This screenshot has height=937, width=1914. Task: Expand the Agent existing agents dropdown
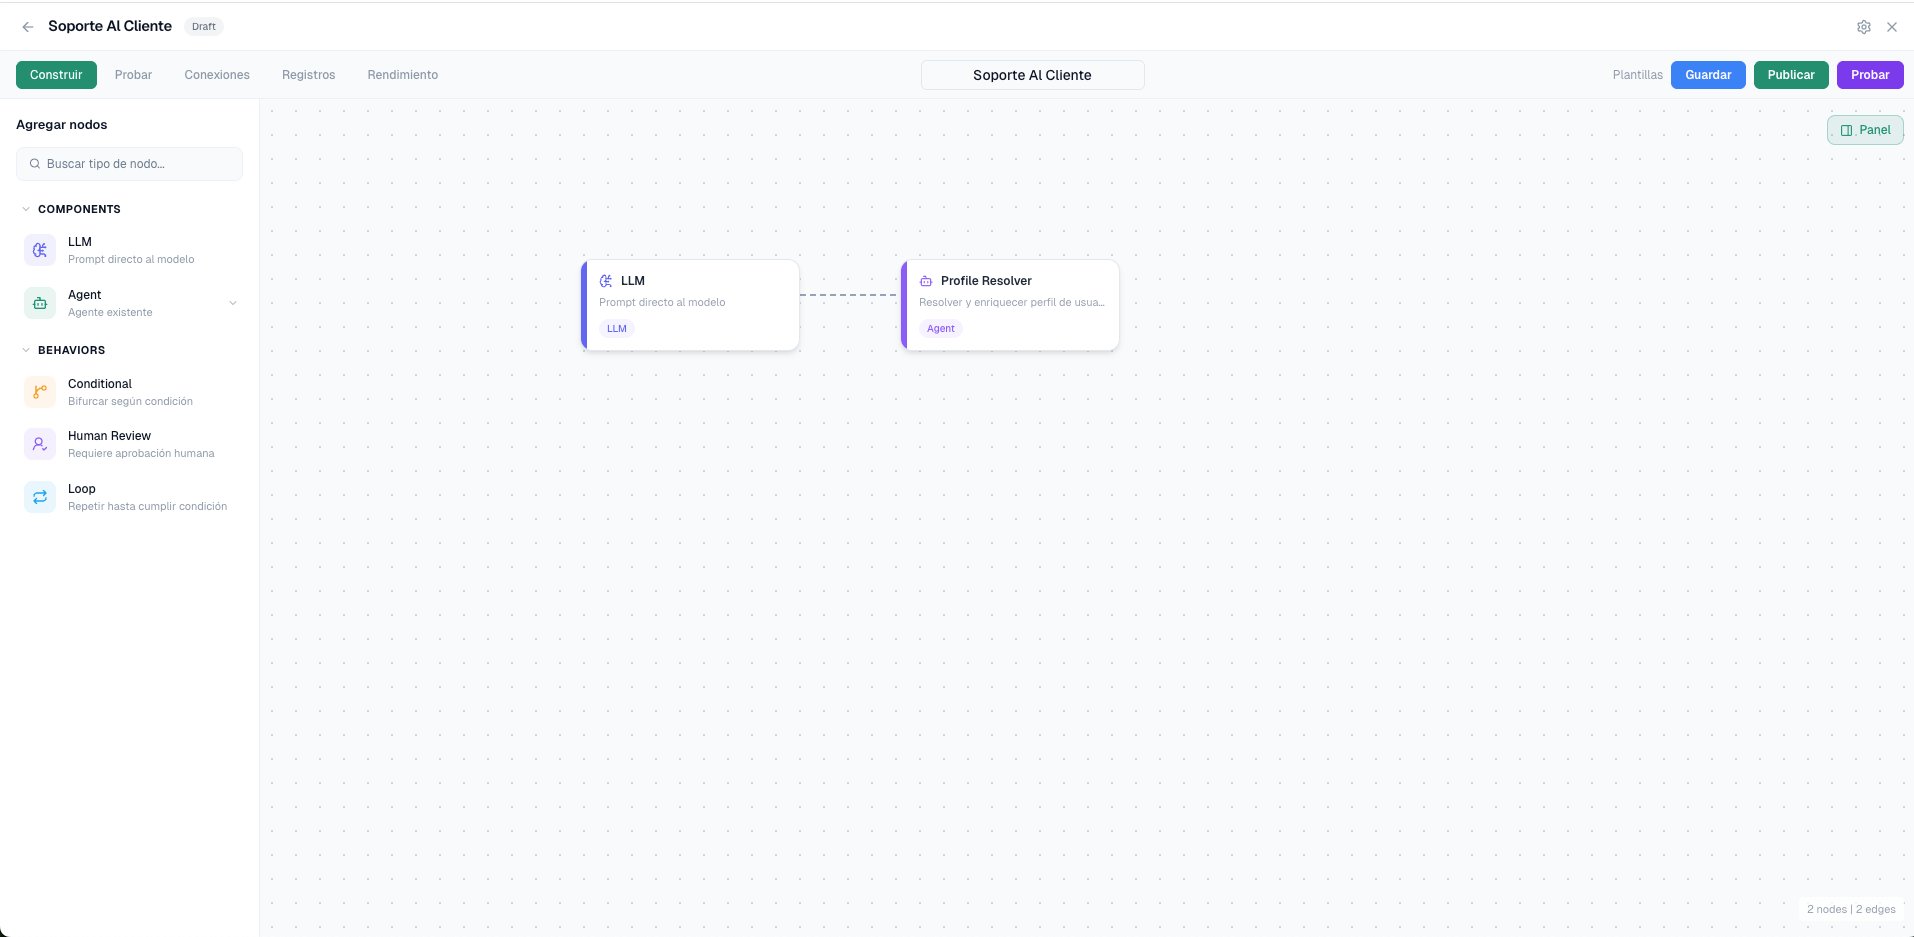click(233, 303)
